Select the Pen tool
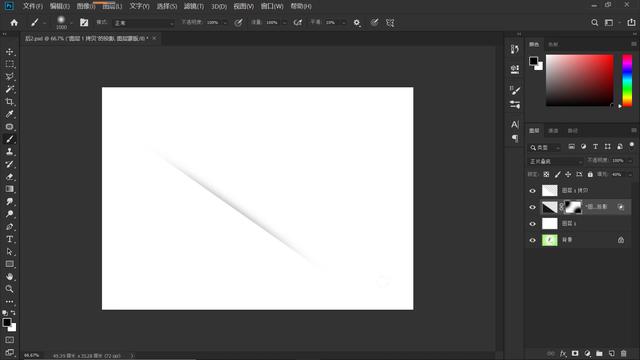 tap(9, 227)
